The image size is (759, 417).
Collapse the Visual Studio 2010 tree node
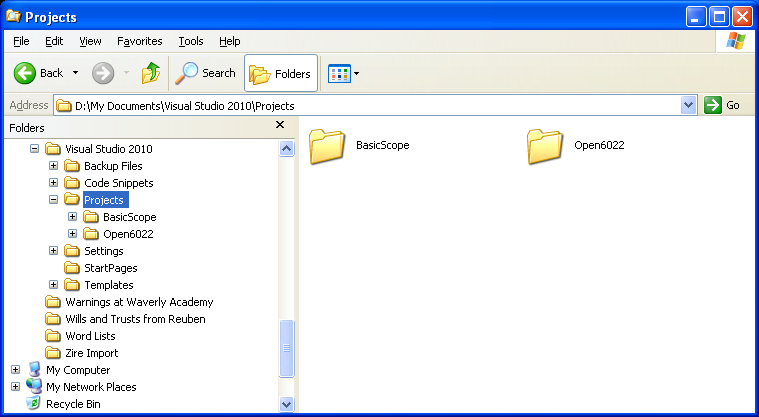pyautogui.click(x=34, y=149)
